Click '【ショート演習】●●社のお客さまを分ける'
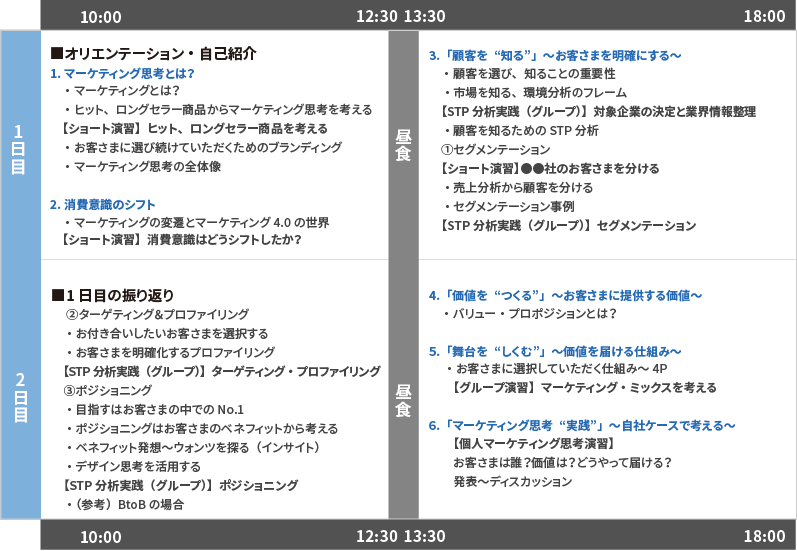Viewport: 797px width, 551px height. point(549,169)
